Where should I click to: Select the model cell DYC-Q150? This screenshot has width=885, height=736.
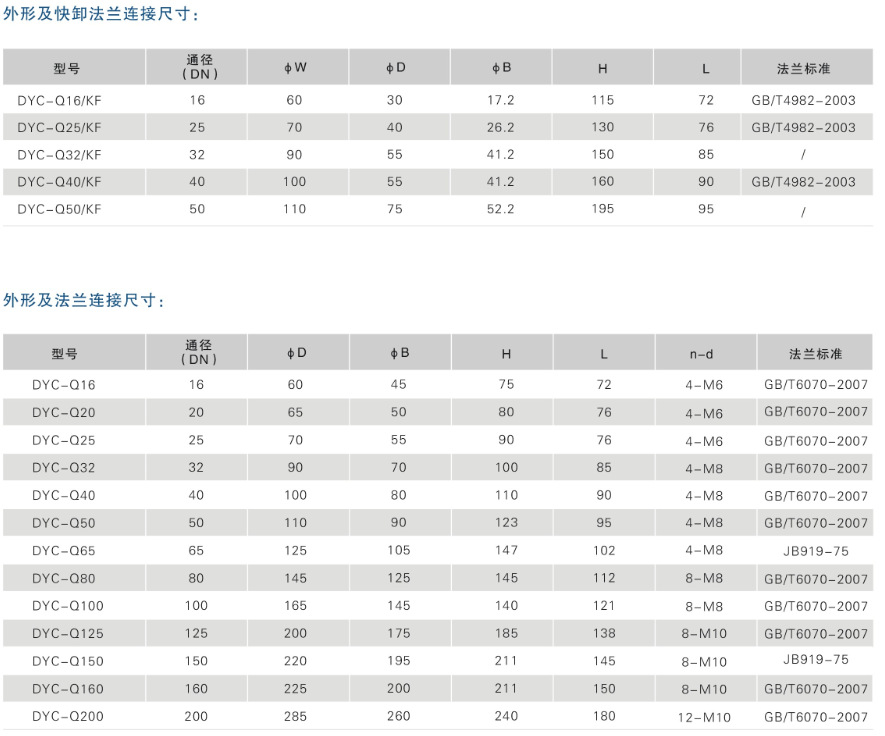(68, 661)
